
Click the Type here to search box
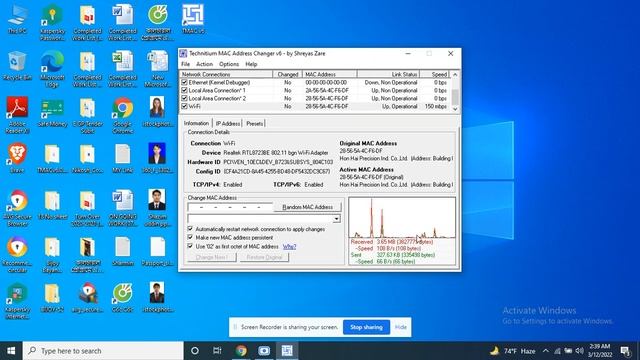(103, 351)
